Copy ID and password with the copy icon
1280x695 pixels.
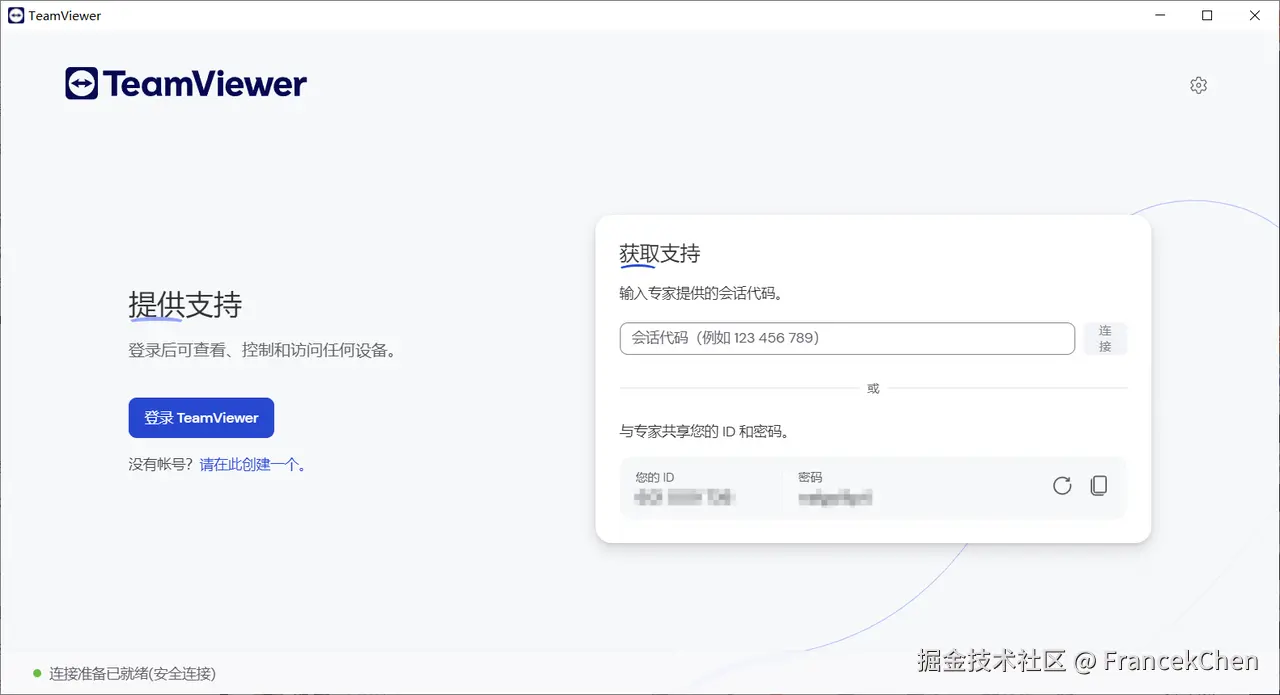pos(1099,486)
